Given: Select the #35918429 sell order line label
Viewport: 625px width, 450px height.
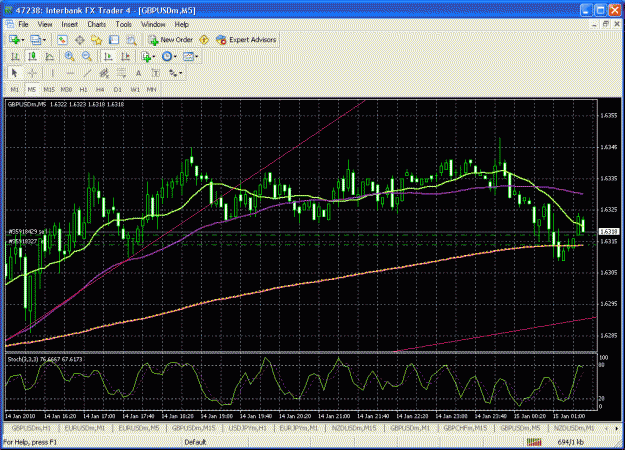Looking at the screenshot, I should [x=28, y=232].
